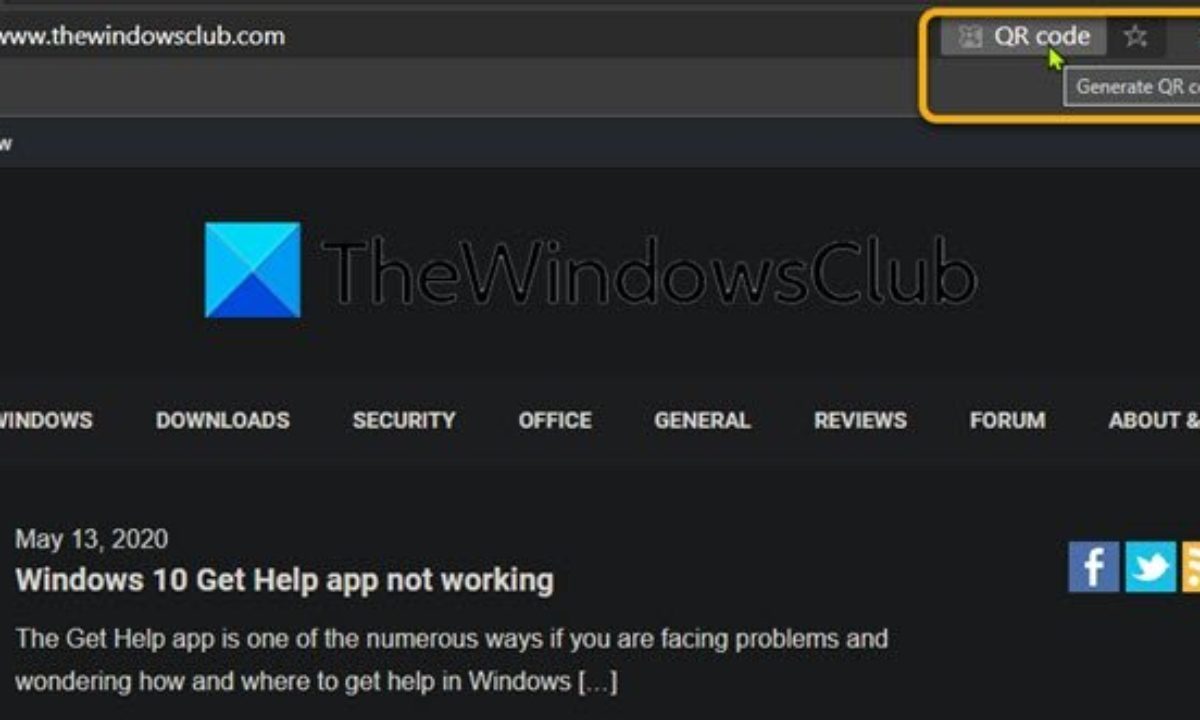Open the 'Windows 10 Get Help app not working' article
Screen dimensions: 1200x720
point(284,580)
